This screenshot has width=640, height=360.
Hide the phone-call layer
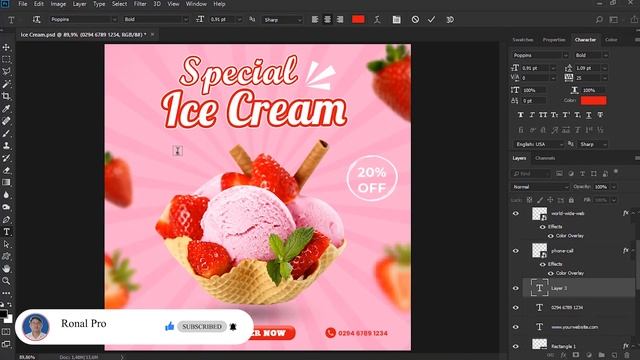click(516, 251)
